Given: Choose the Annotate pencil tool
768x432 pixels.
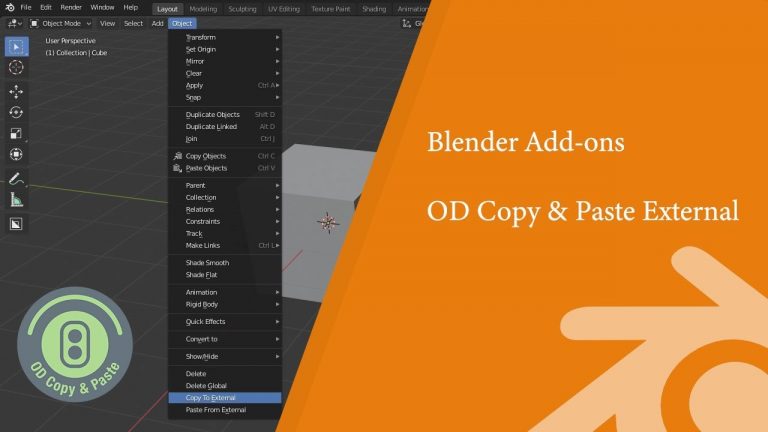Looking at the screenshot, I should click(x=16, y=178).
